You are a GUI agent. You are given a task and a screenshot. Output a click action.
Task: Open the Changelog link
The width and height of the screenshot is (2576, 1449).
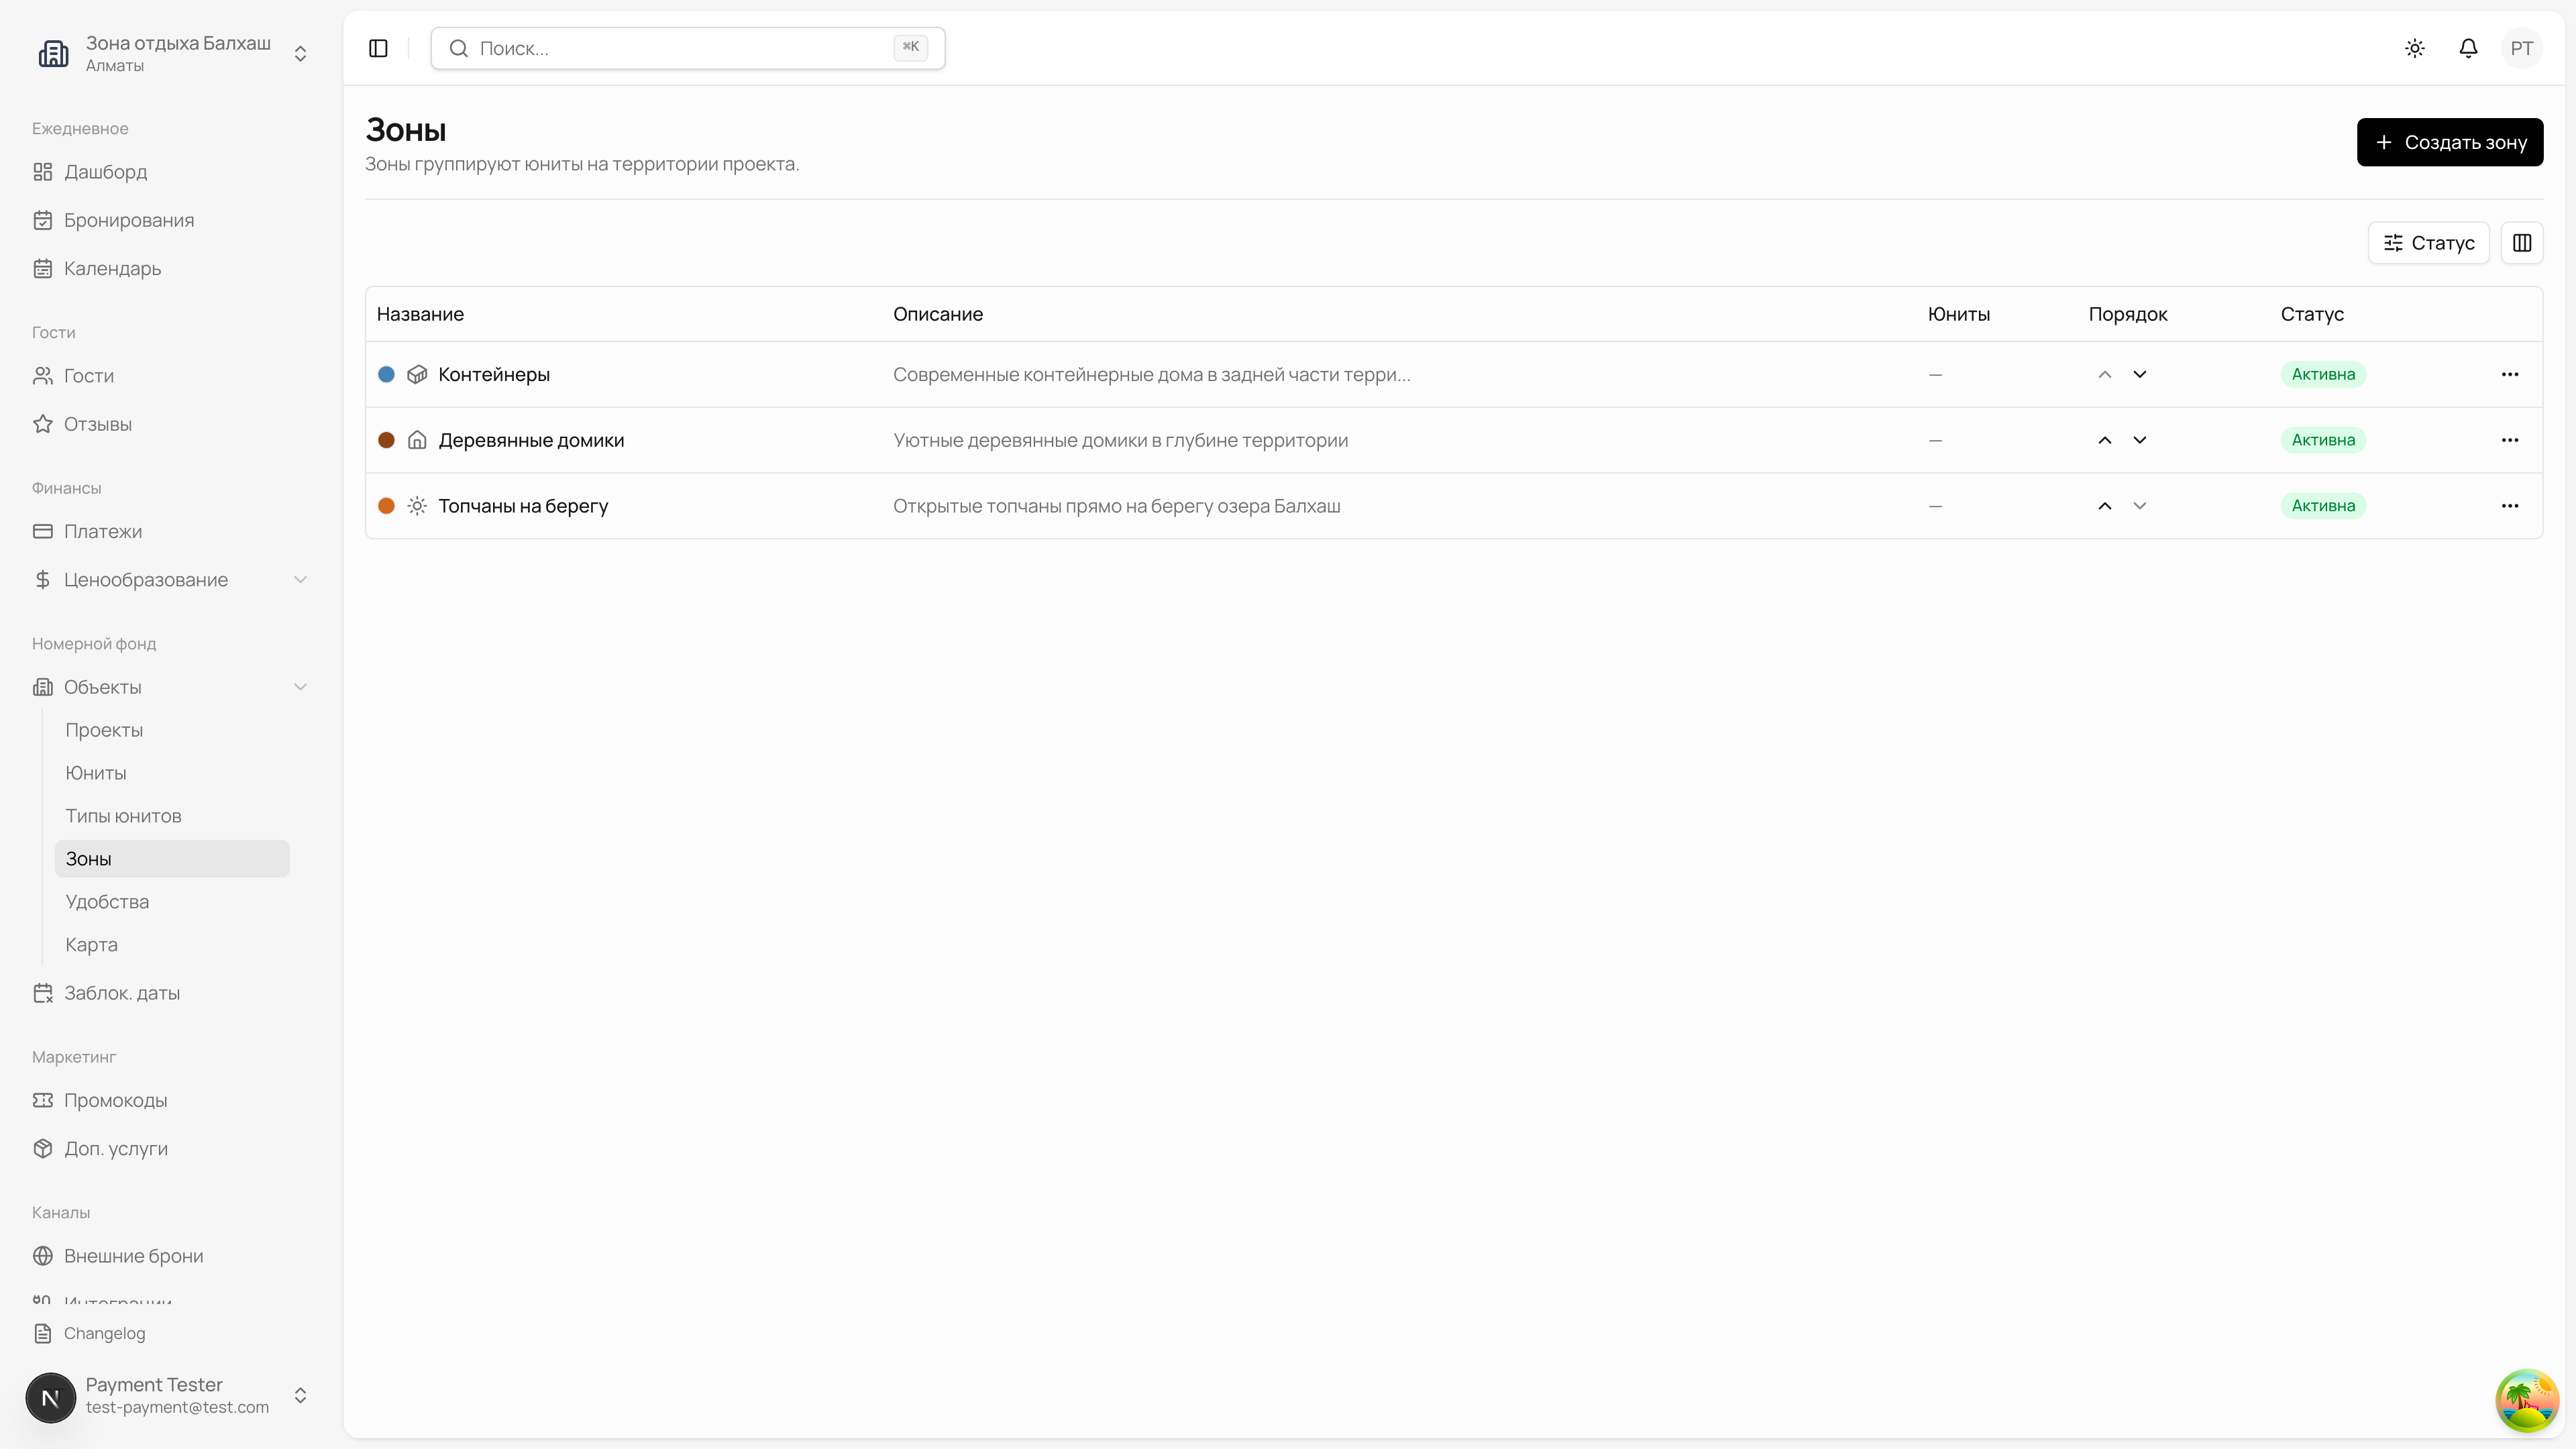[x=104, y=1333]
